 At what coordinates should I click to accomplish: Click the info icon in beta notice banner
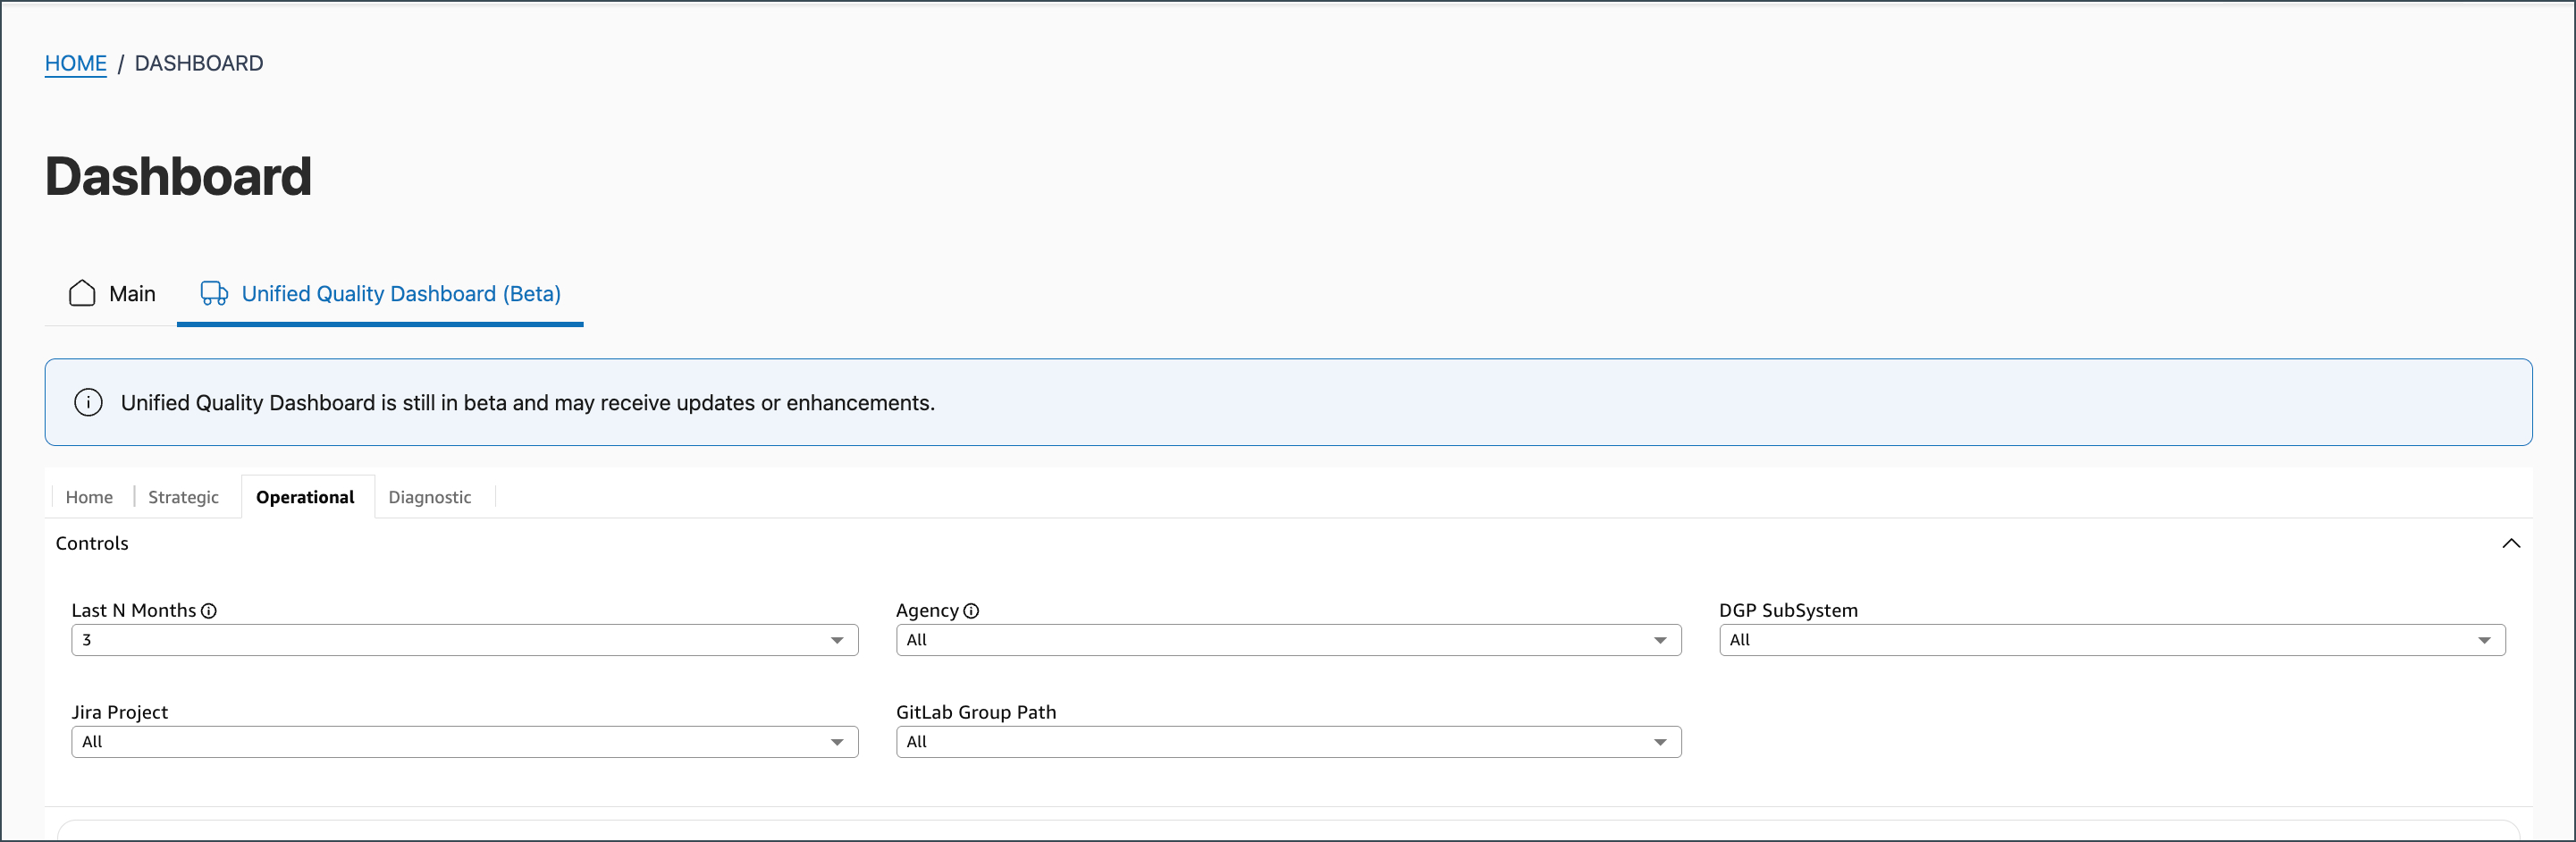pos(88,402)
